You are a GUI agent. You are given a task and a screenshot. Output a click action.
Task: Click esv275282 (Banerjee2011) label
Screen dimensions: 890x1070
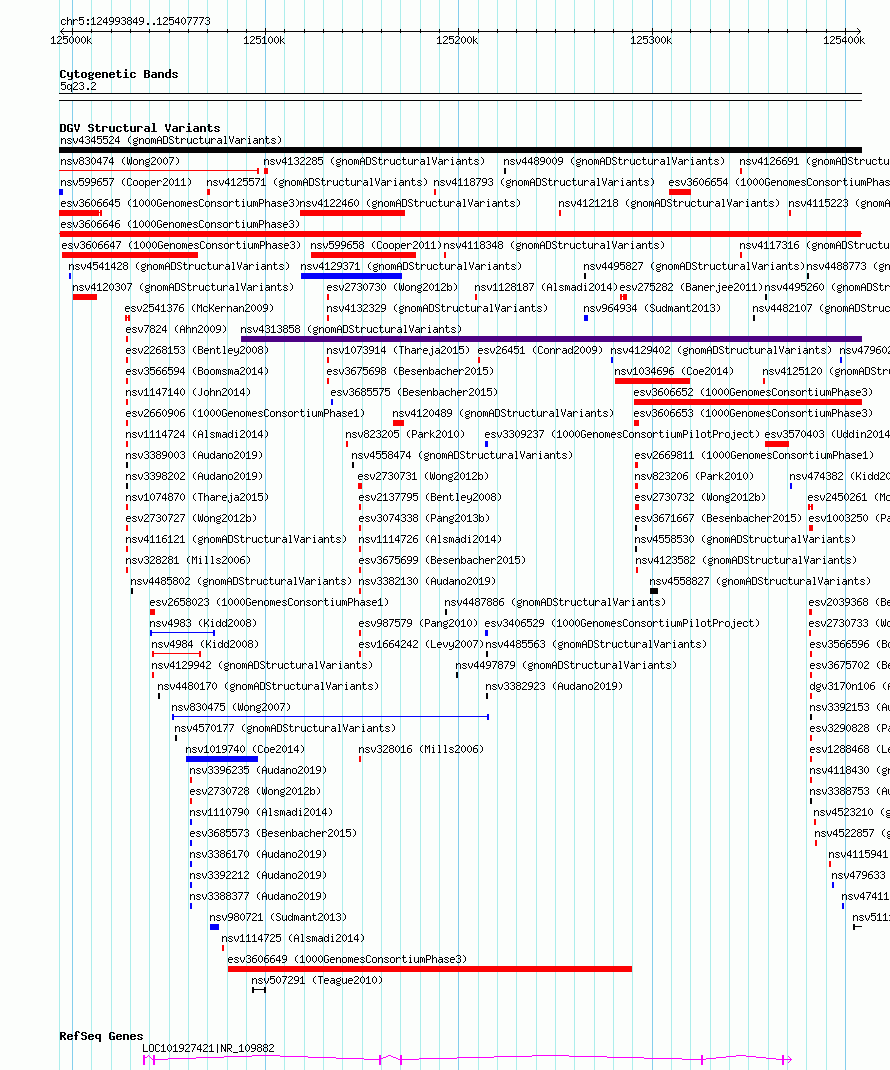(x=691, y=288)
